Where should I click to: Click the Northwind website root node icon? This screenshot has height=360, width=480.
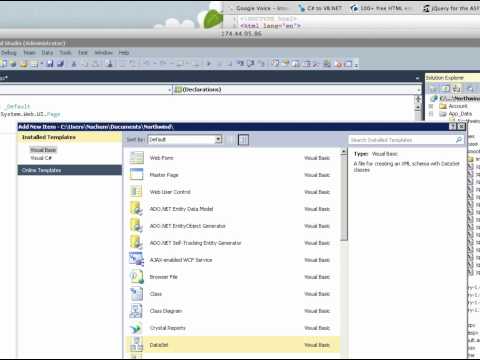click(x=434, y=98)
